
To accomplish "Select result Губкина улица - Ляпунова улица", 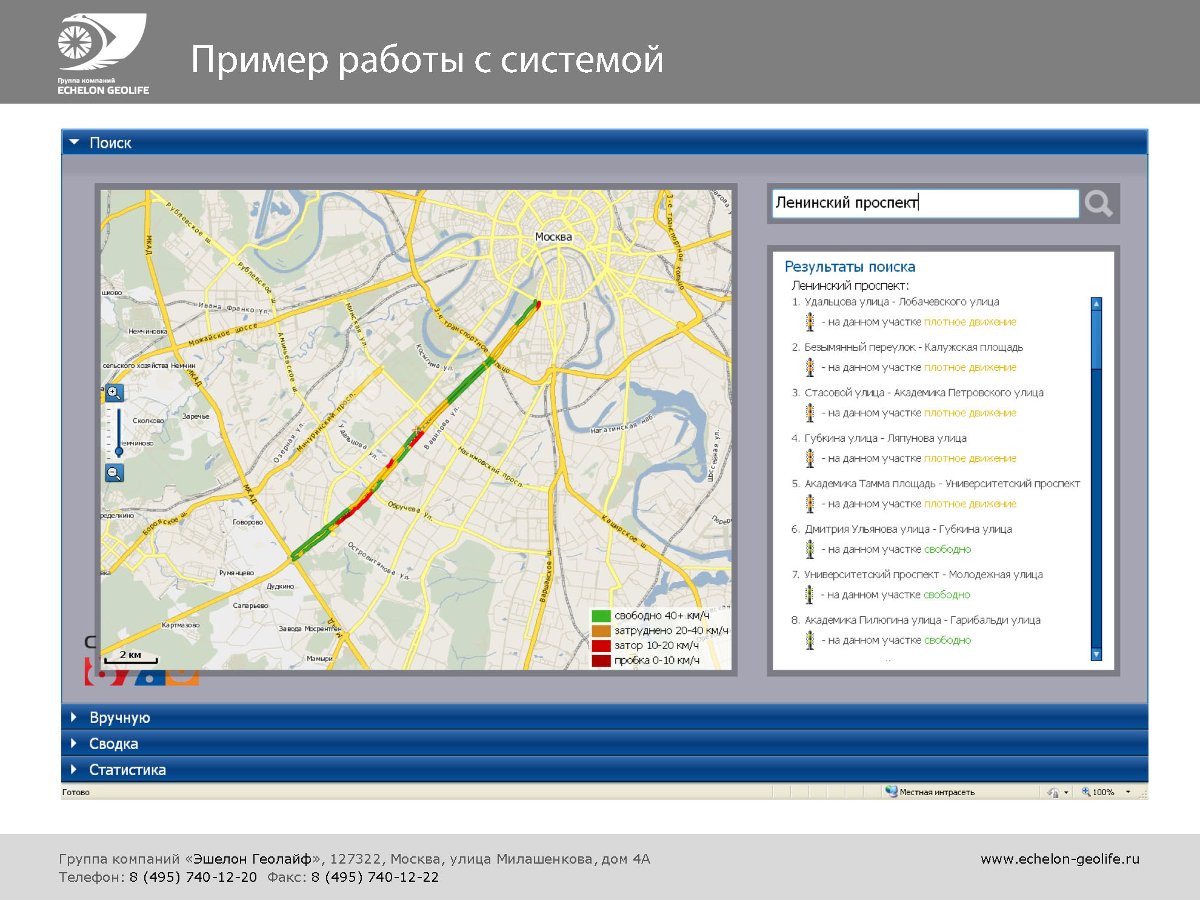I will [x=885, y=438].
